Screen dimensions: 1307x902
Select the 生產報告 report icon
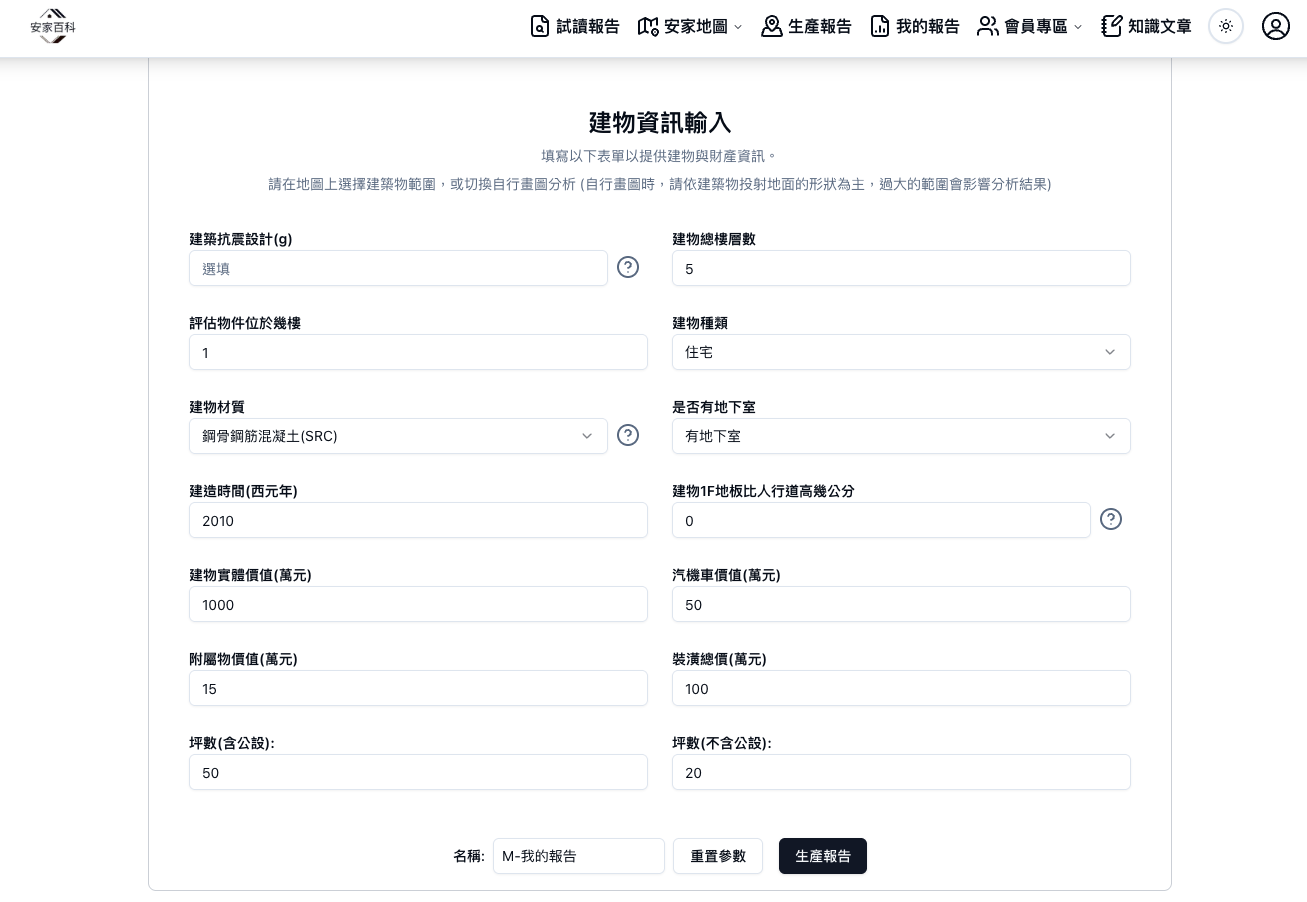(772, 26)
